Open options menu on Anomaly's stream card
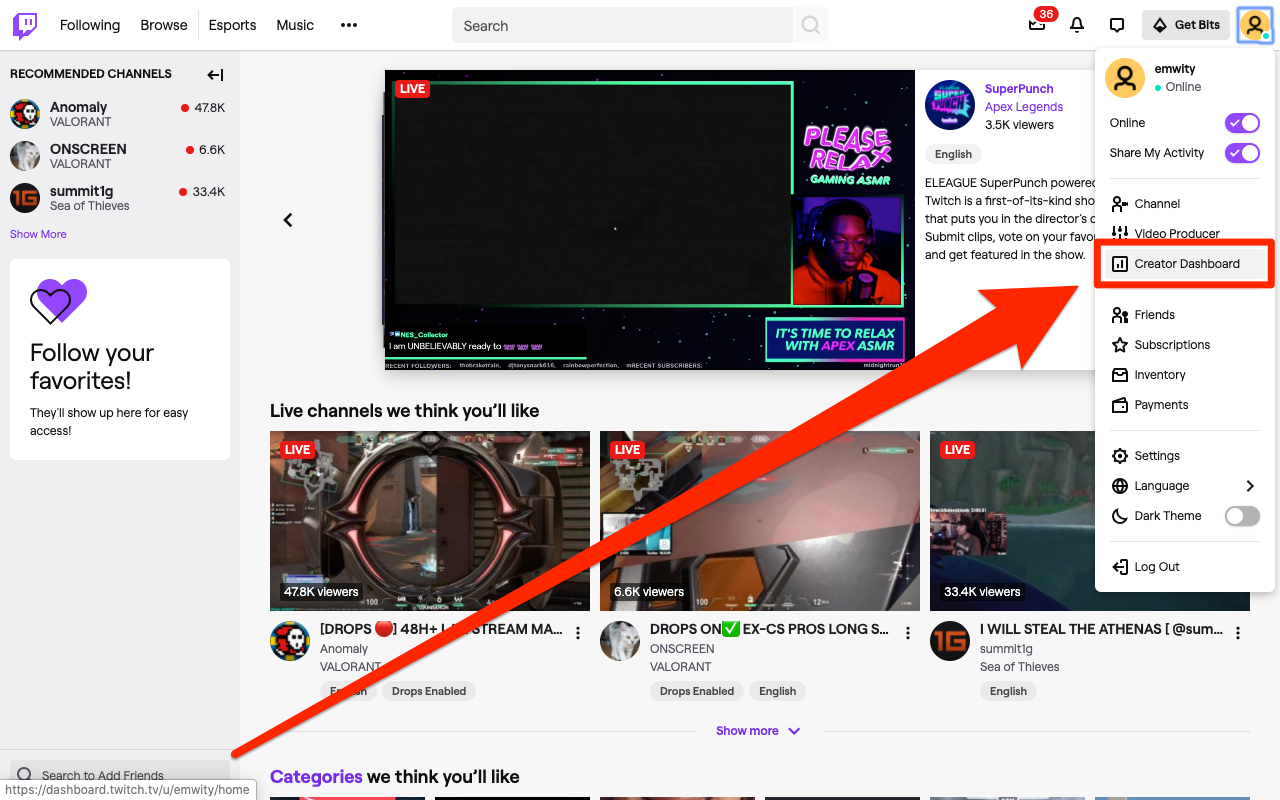Screen dimensions: 1280x800 click(577, 632)
